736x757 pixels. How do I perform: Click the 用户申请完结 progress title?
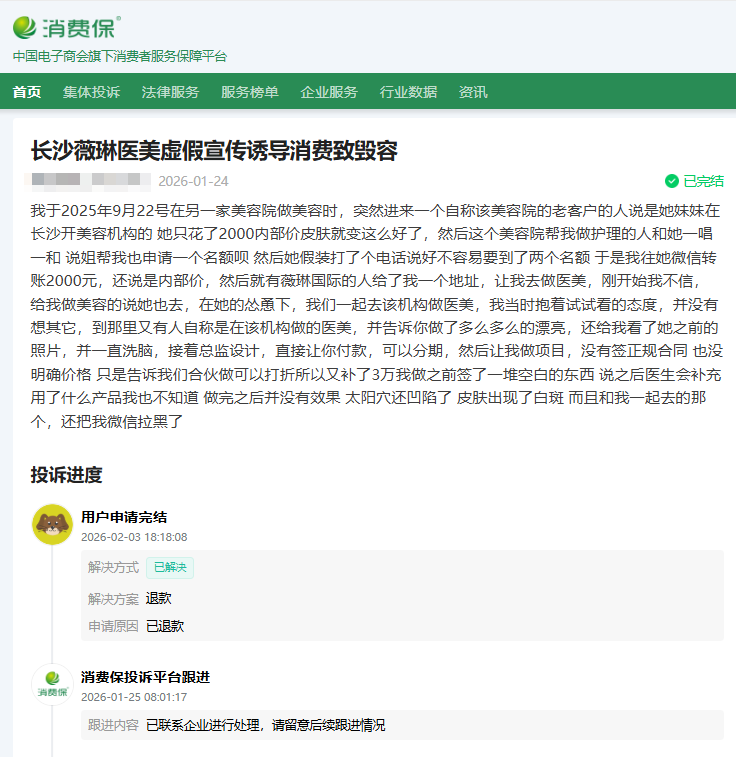pos(124,517)
